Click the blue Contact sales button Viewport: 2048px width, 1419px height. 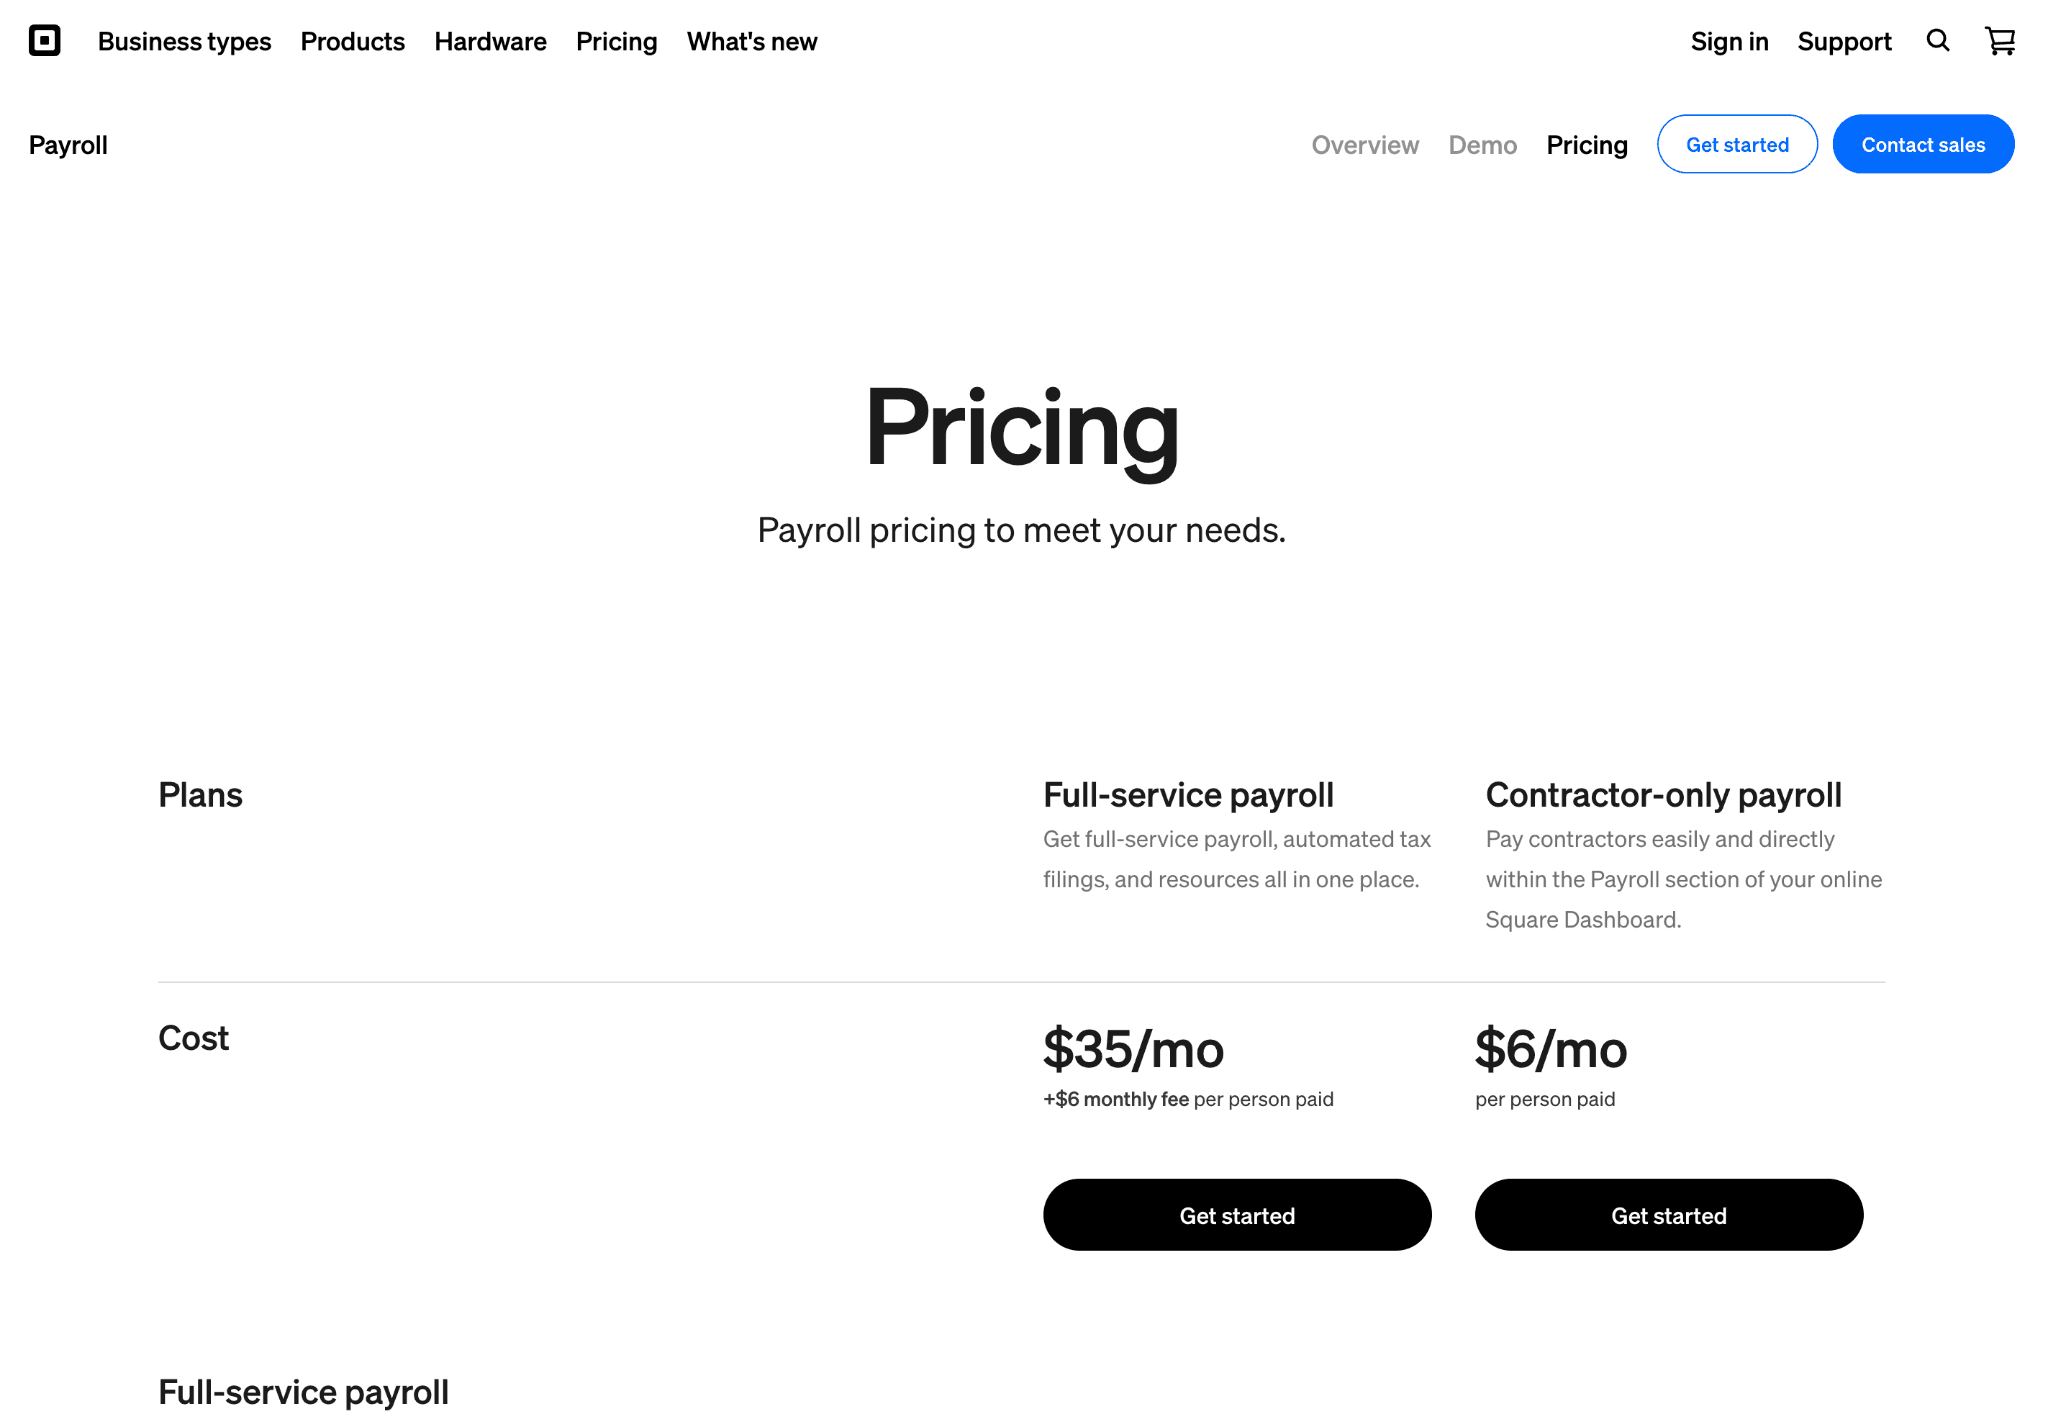(x=1924, y=144)
